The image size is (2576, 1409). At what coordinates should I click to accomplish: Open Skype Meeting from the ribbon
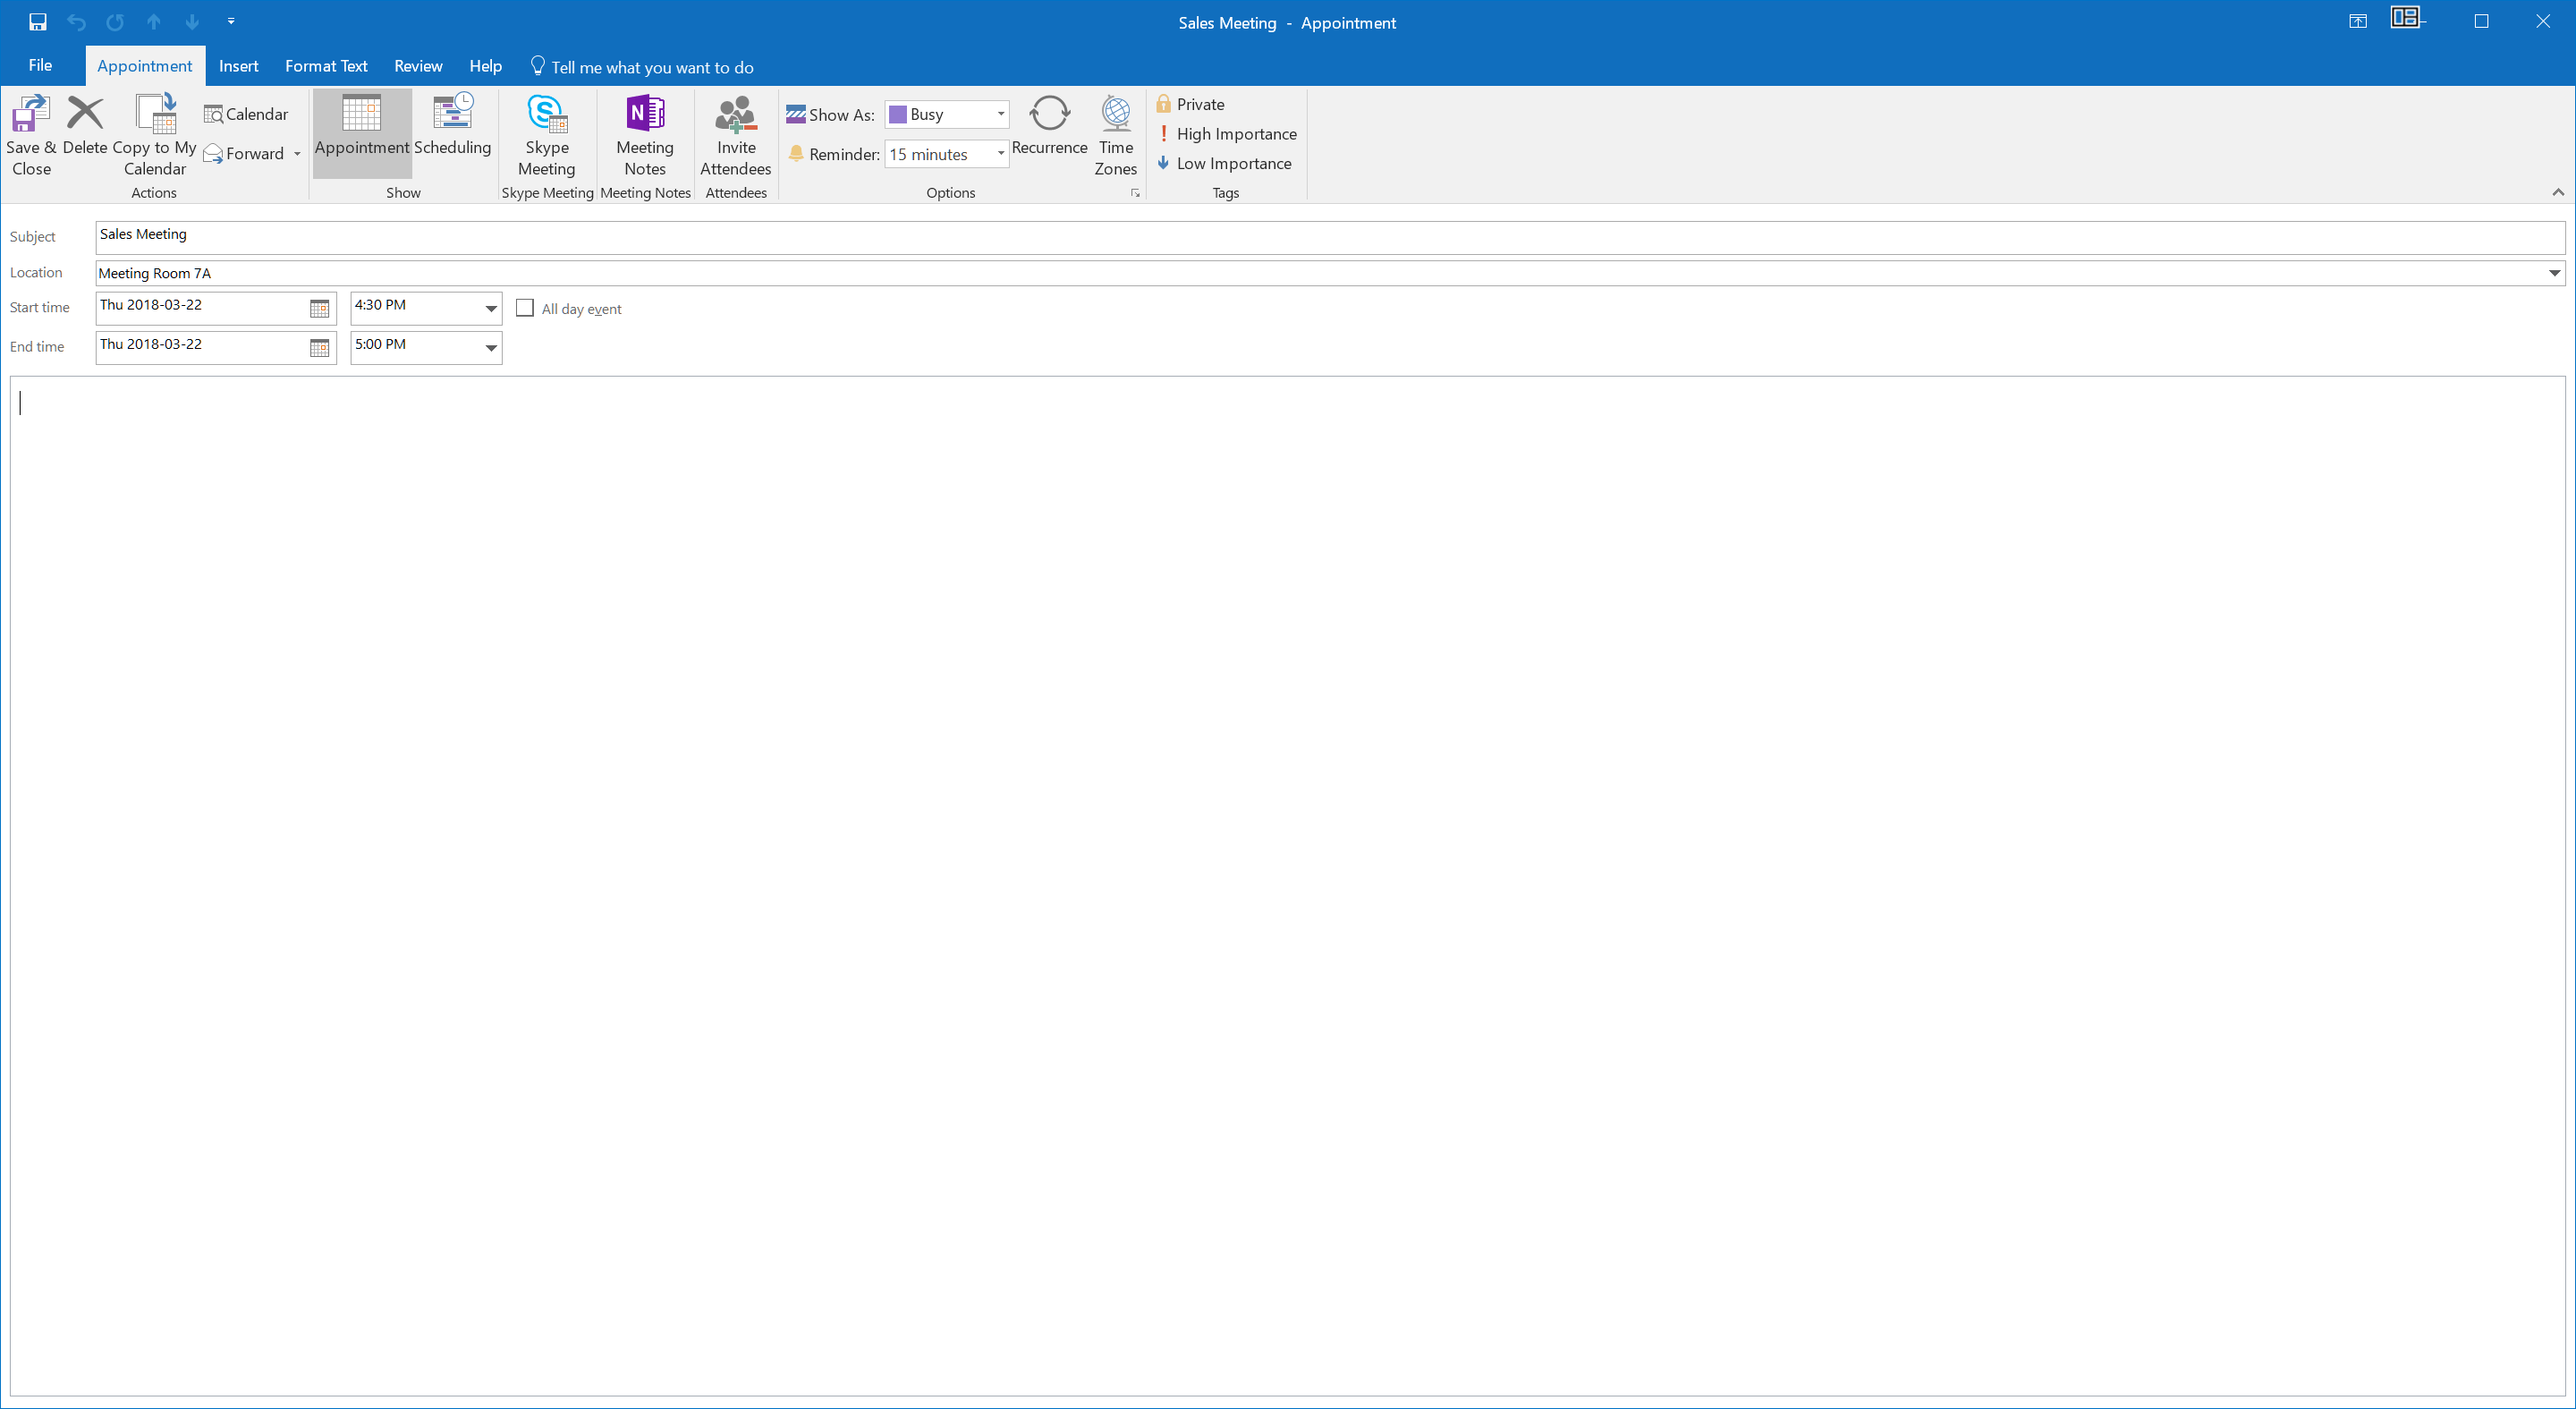(x=547, y=135)
